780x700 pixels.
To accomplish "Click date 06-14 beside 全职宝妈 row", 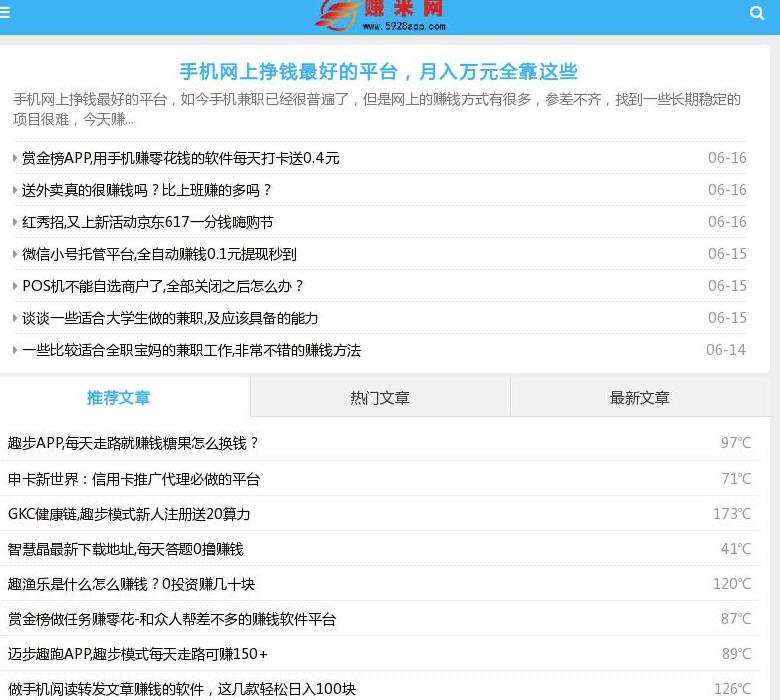I will [726, 350].
